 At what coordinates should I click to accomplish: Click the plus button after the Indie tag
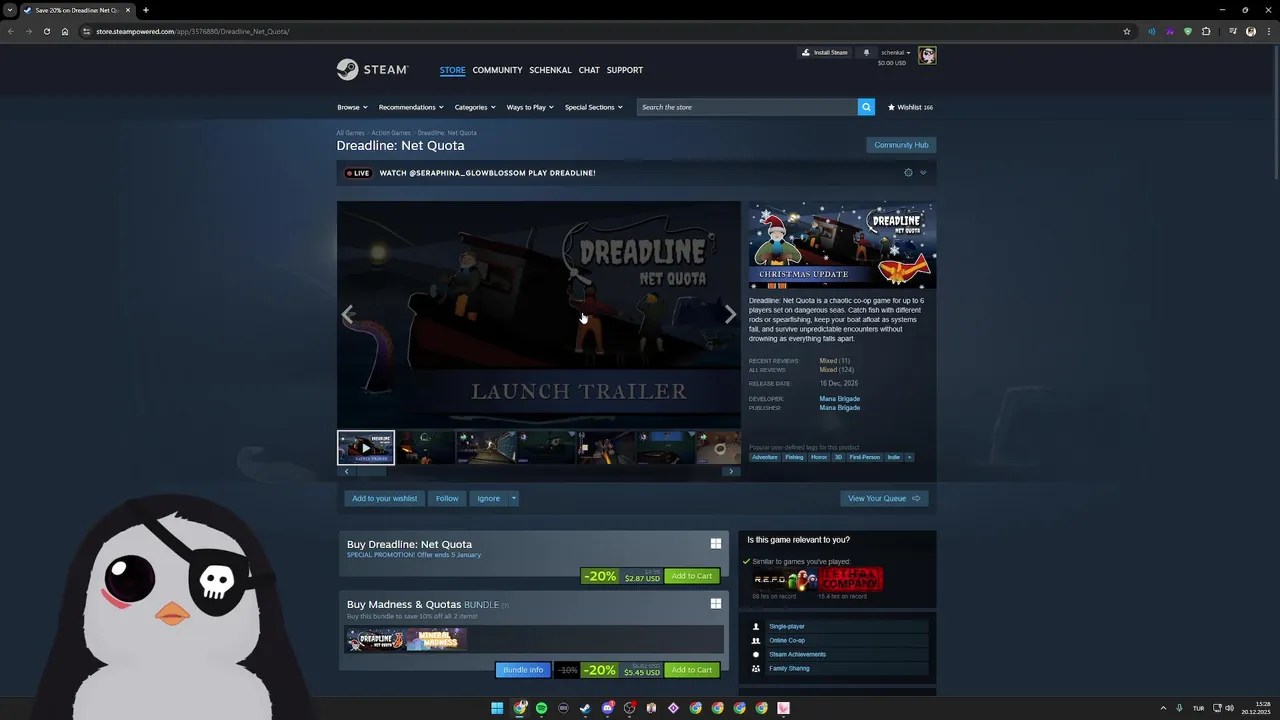[x=909, y=457]
